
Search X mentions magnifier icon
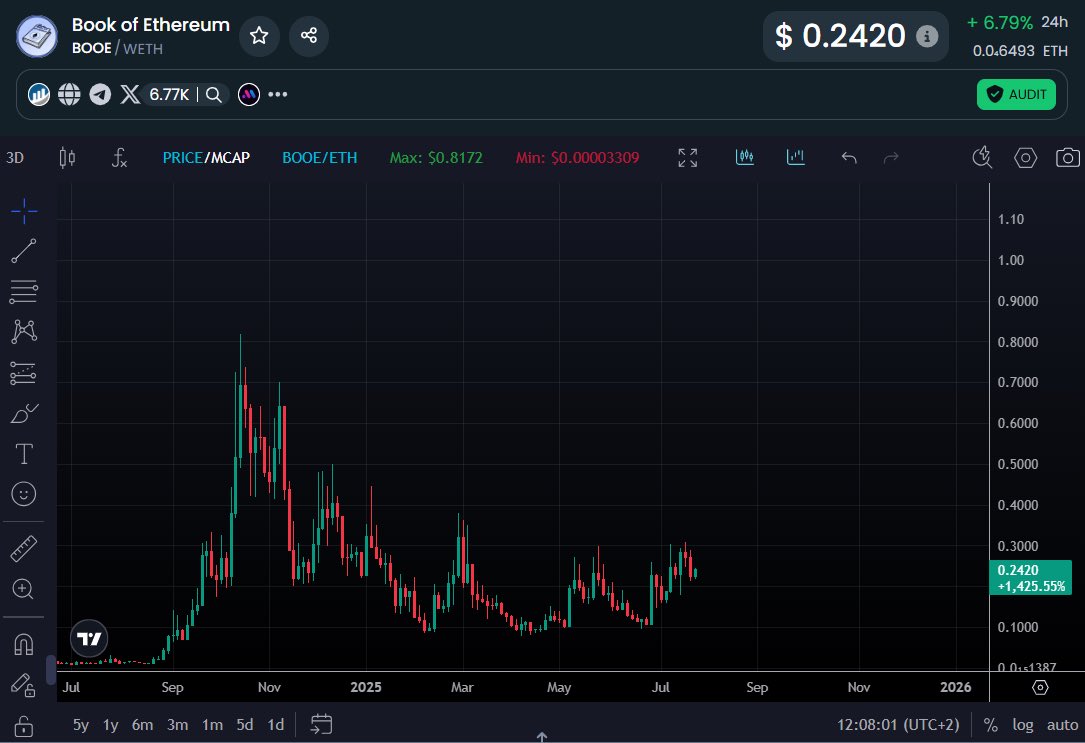click(x=214, y=94)
